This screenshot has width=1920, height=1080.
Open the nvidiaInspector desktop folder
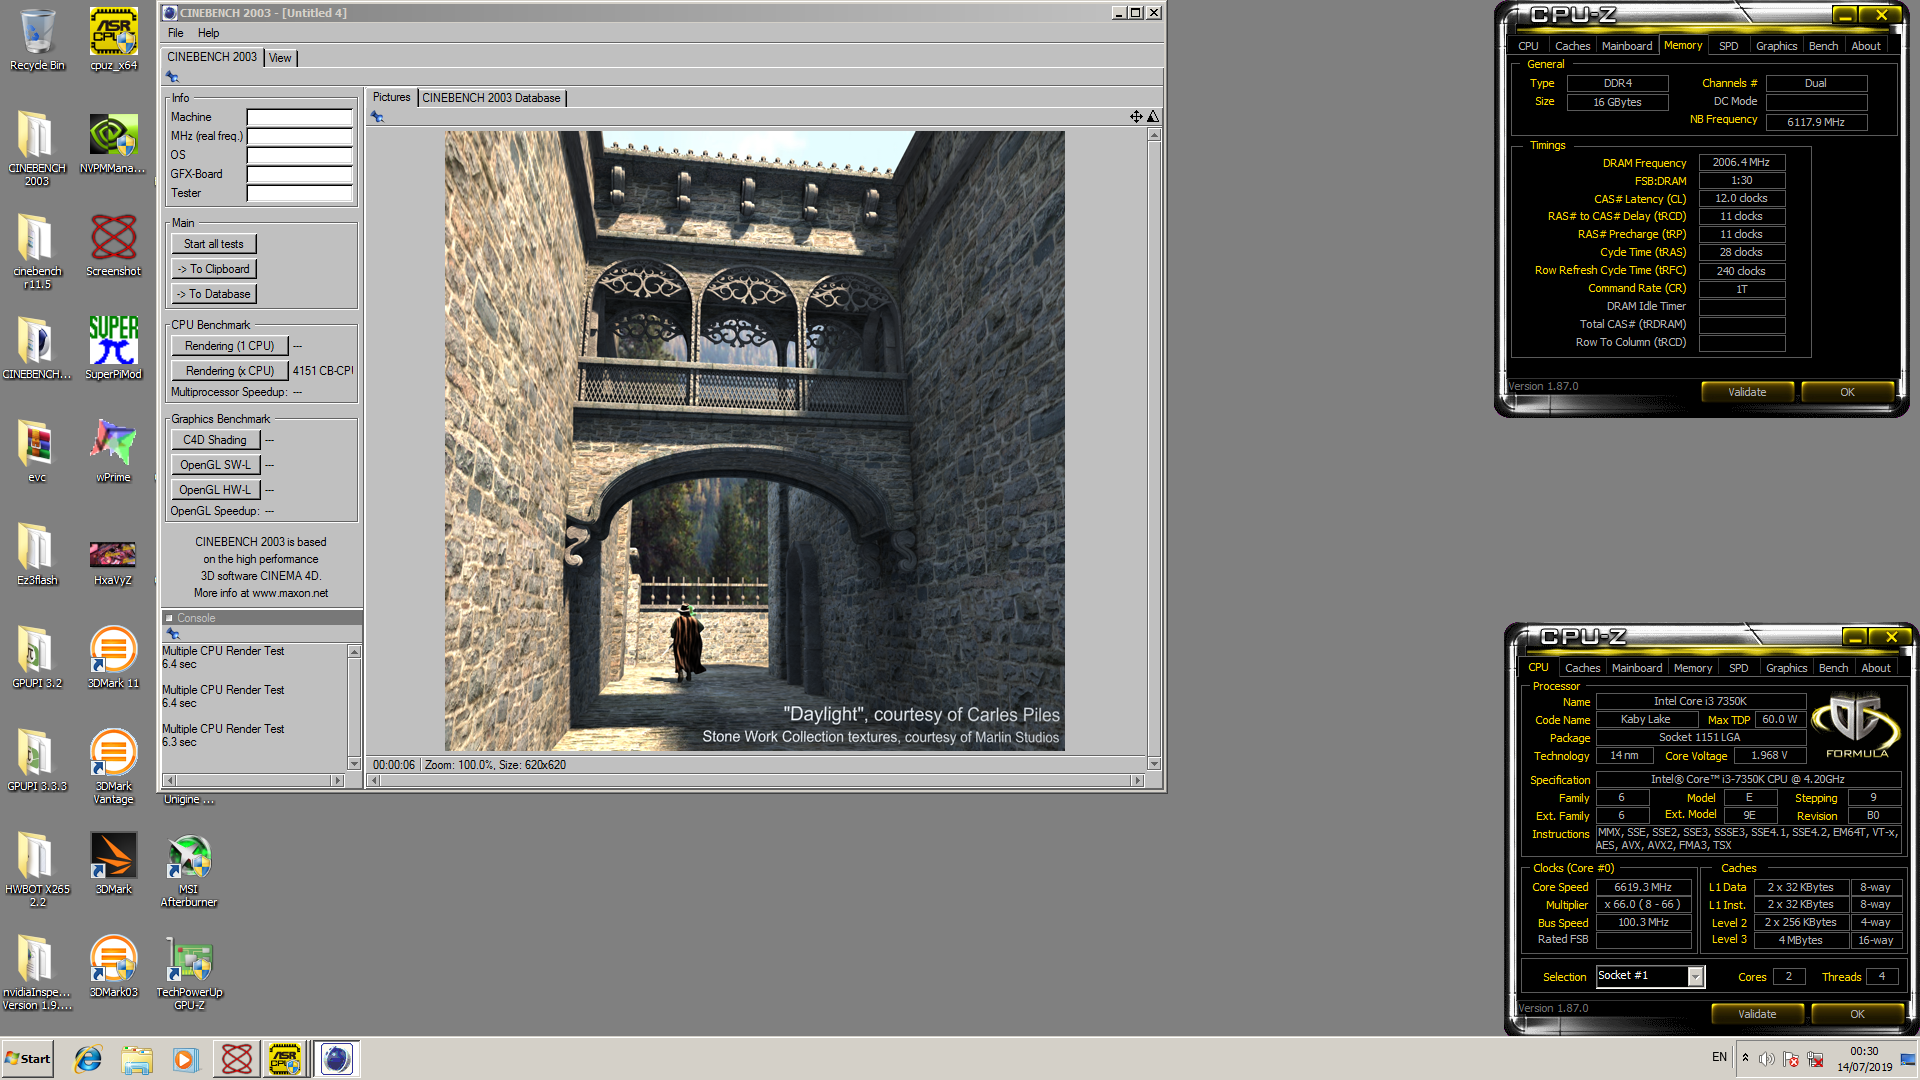click(37, 973)
